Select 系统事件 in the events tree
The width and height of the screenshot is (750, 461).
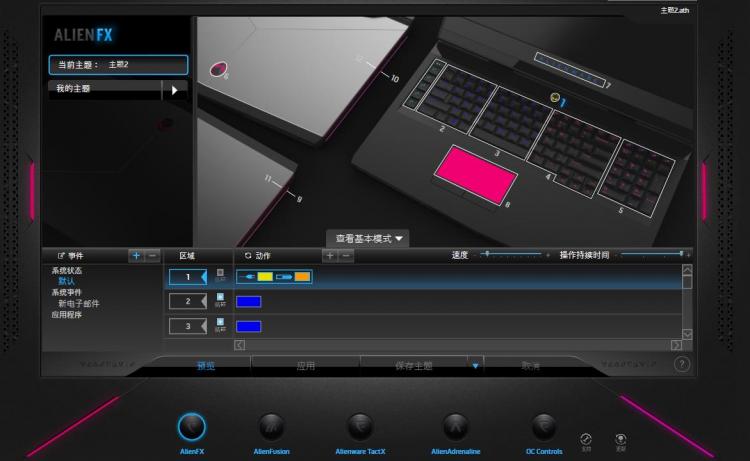tap(66, 292)
